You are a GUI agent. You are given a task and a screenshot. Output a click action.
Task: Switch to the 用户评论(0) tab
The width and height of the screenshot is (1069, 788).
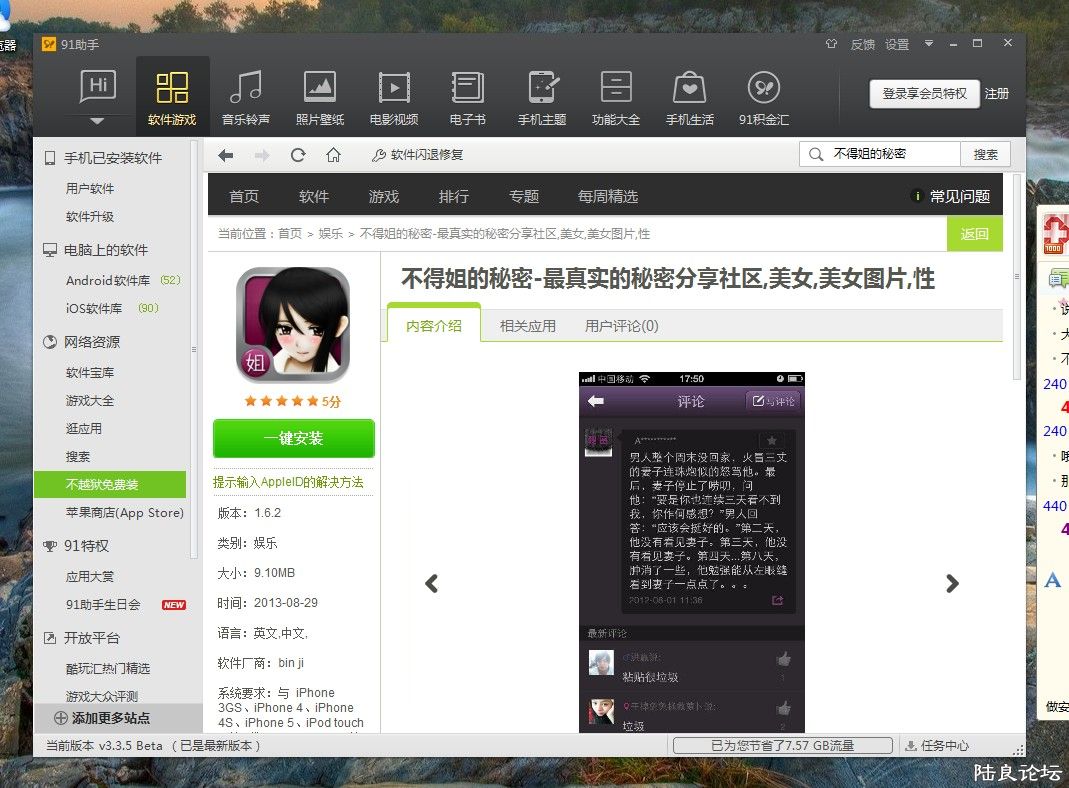[x=621, y=326]
